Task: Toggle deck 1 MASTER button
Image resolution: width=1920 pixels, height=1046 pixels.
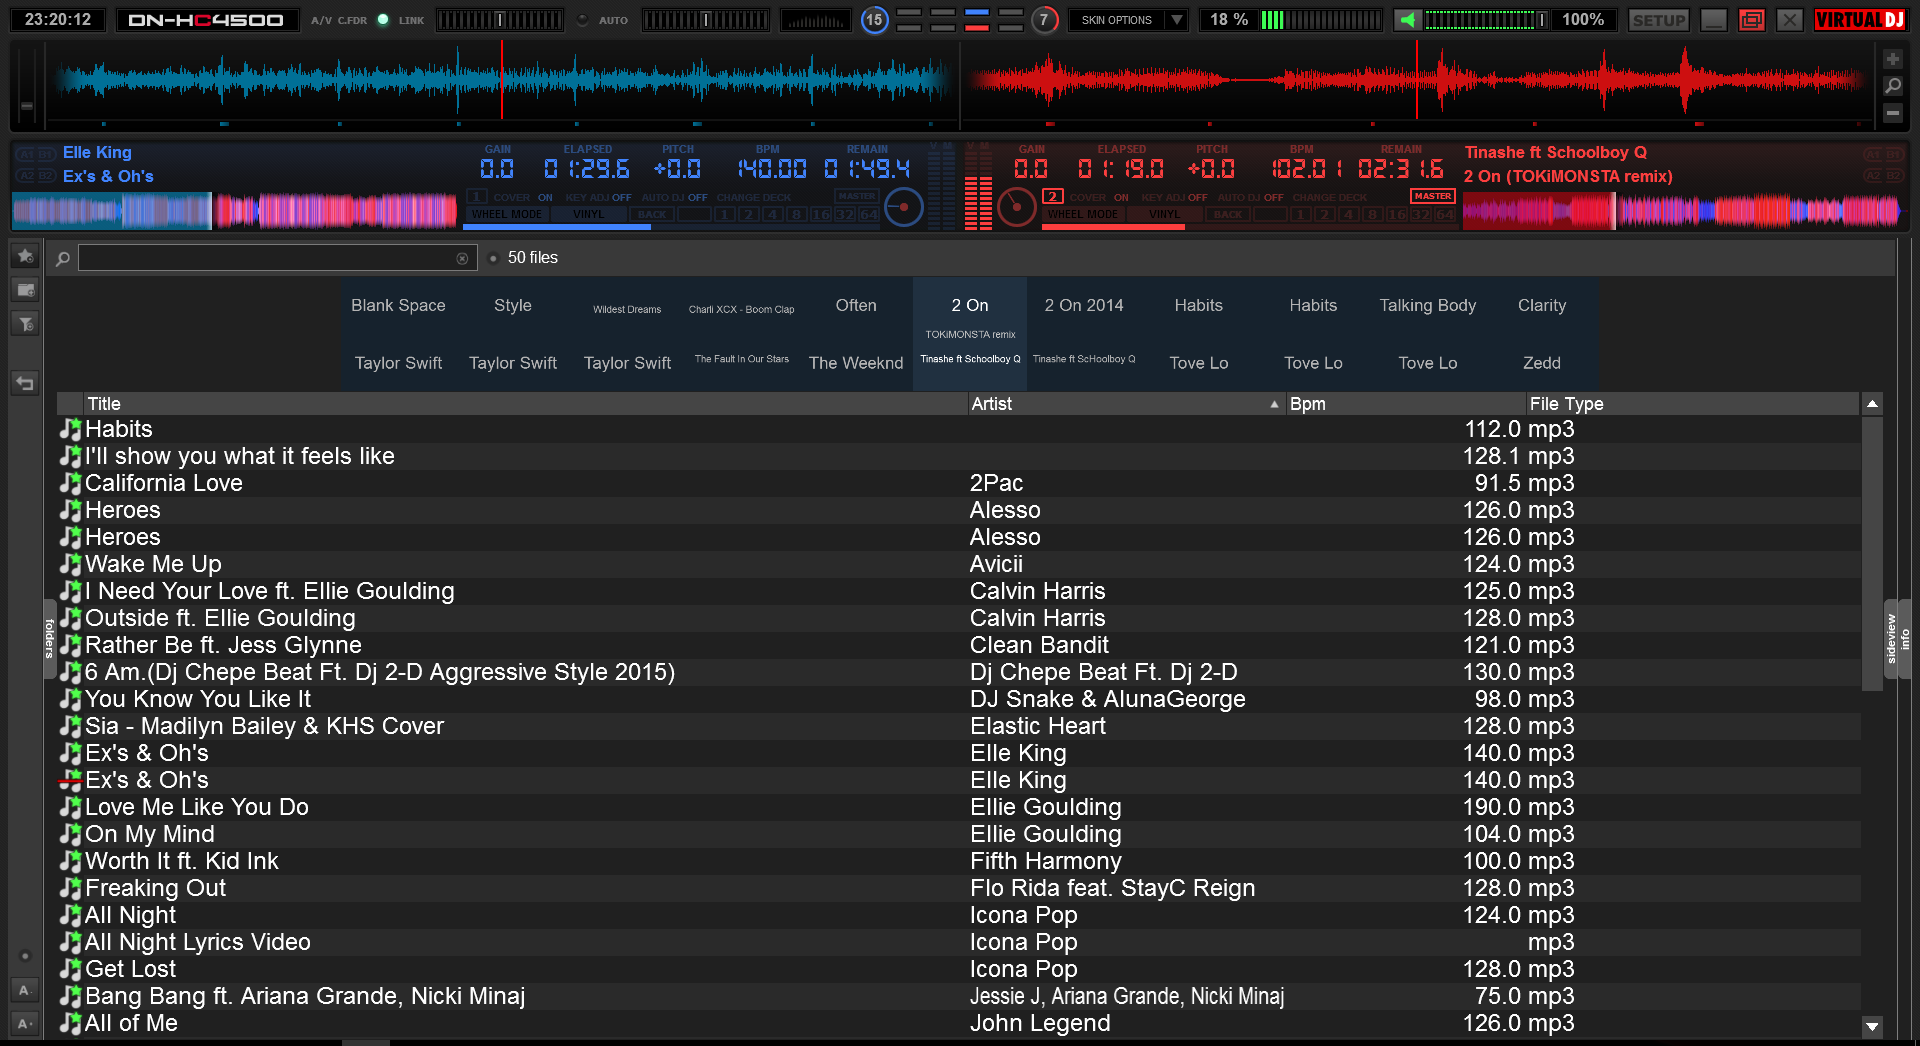Action: point(856,196)
